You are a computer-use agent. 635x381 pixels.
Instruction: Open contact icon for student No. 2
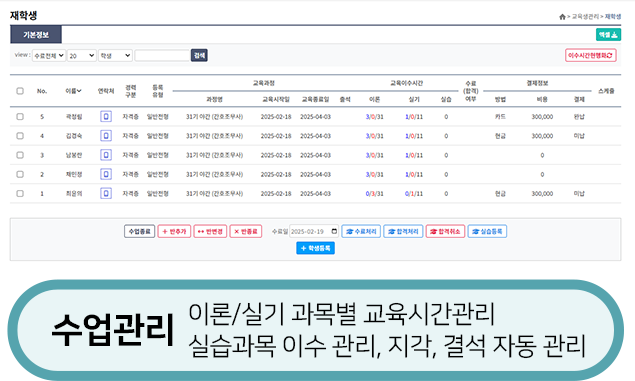point(106,174)
